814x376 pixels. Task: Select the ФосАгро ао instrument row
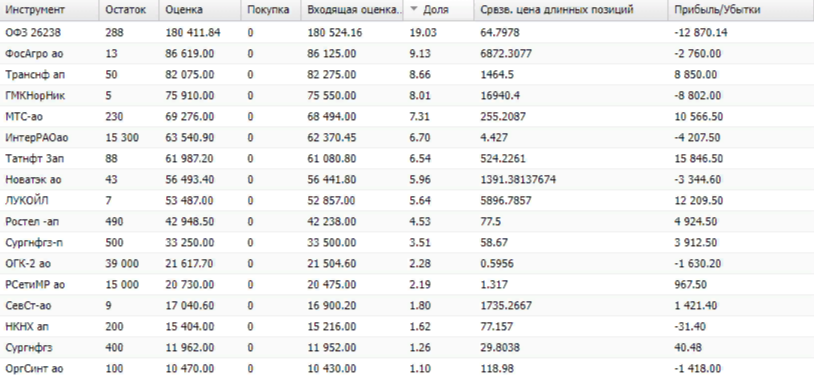(407, 53)
